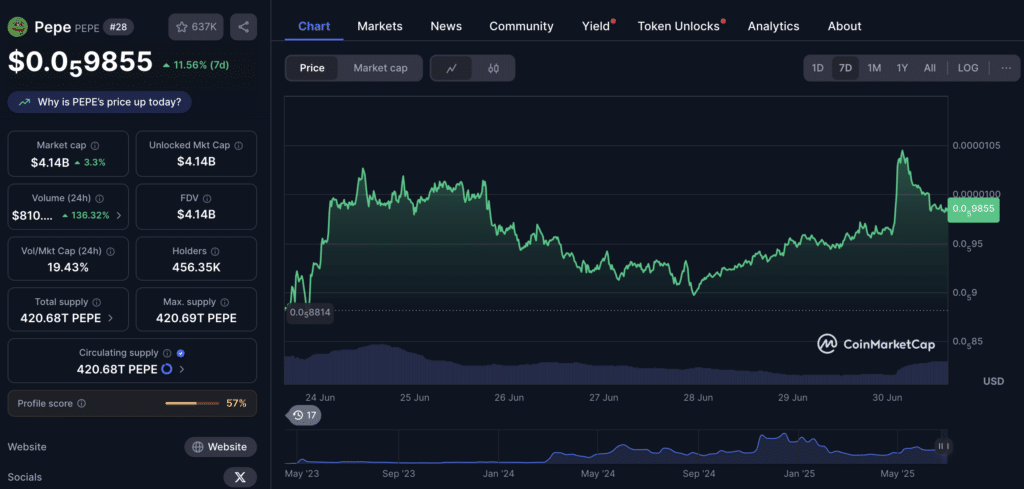
Task: Click the historical overview mini chart
Action: pos(615,447)
